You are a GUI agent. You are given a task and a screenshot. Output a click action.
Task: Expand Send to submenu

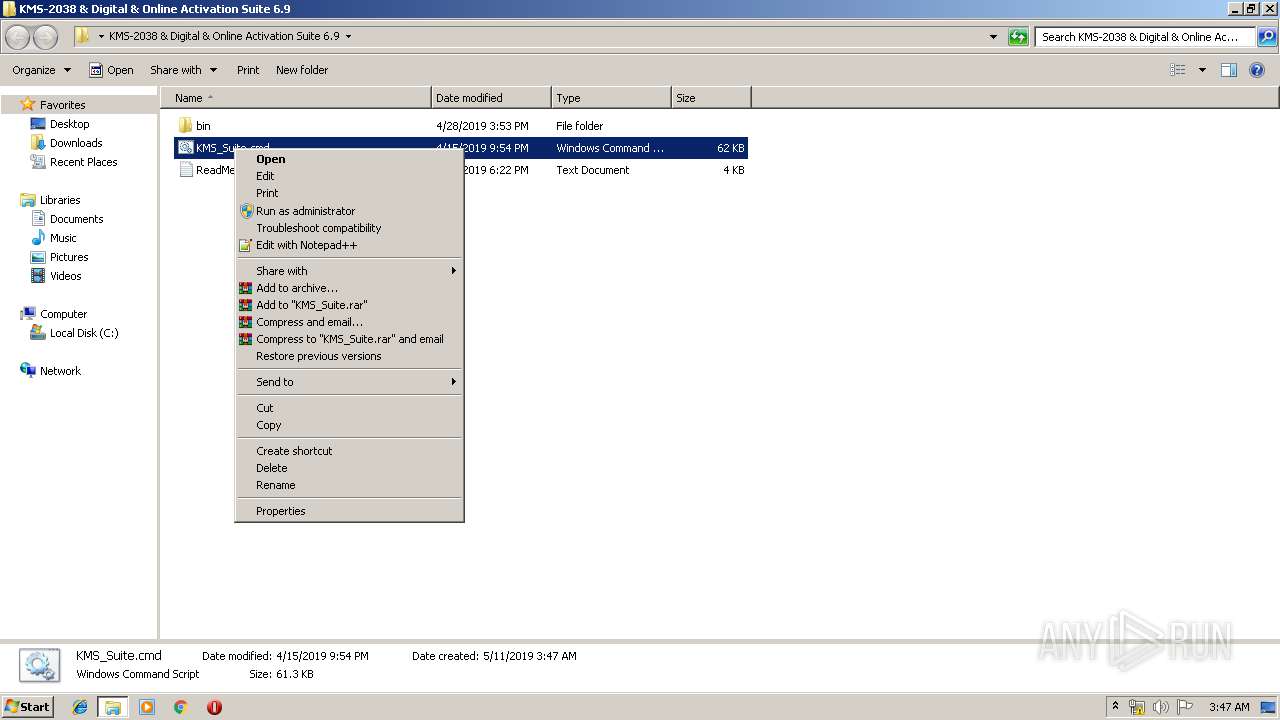coord(349,382)
